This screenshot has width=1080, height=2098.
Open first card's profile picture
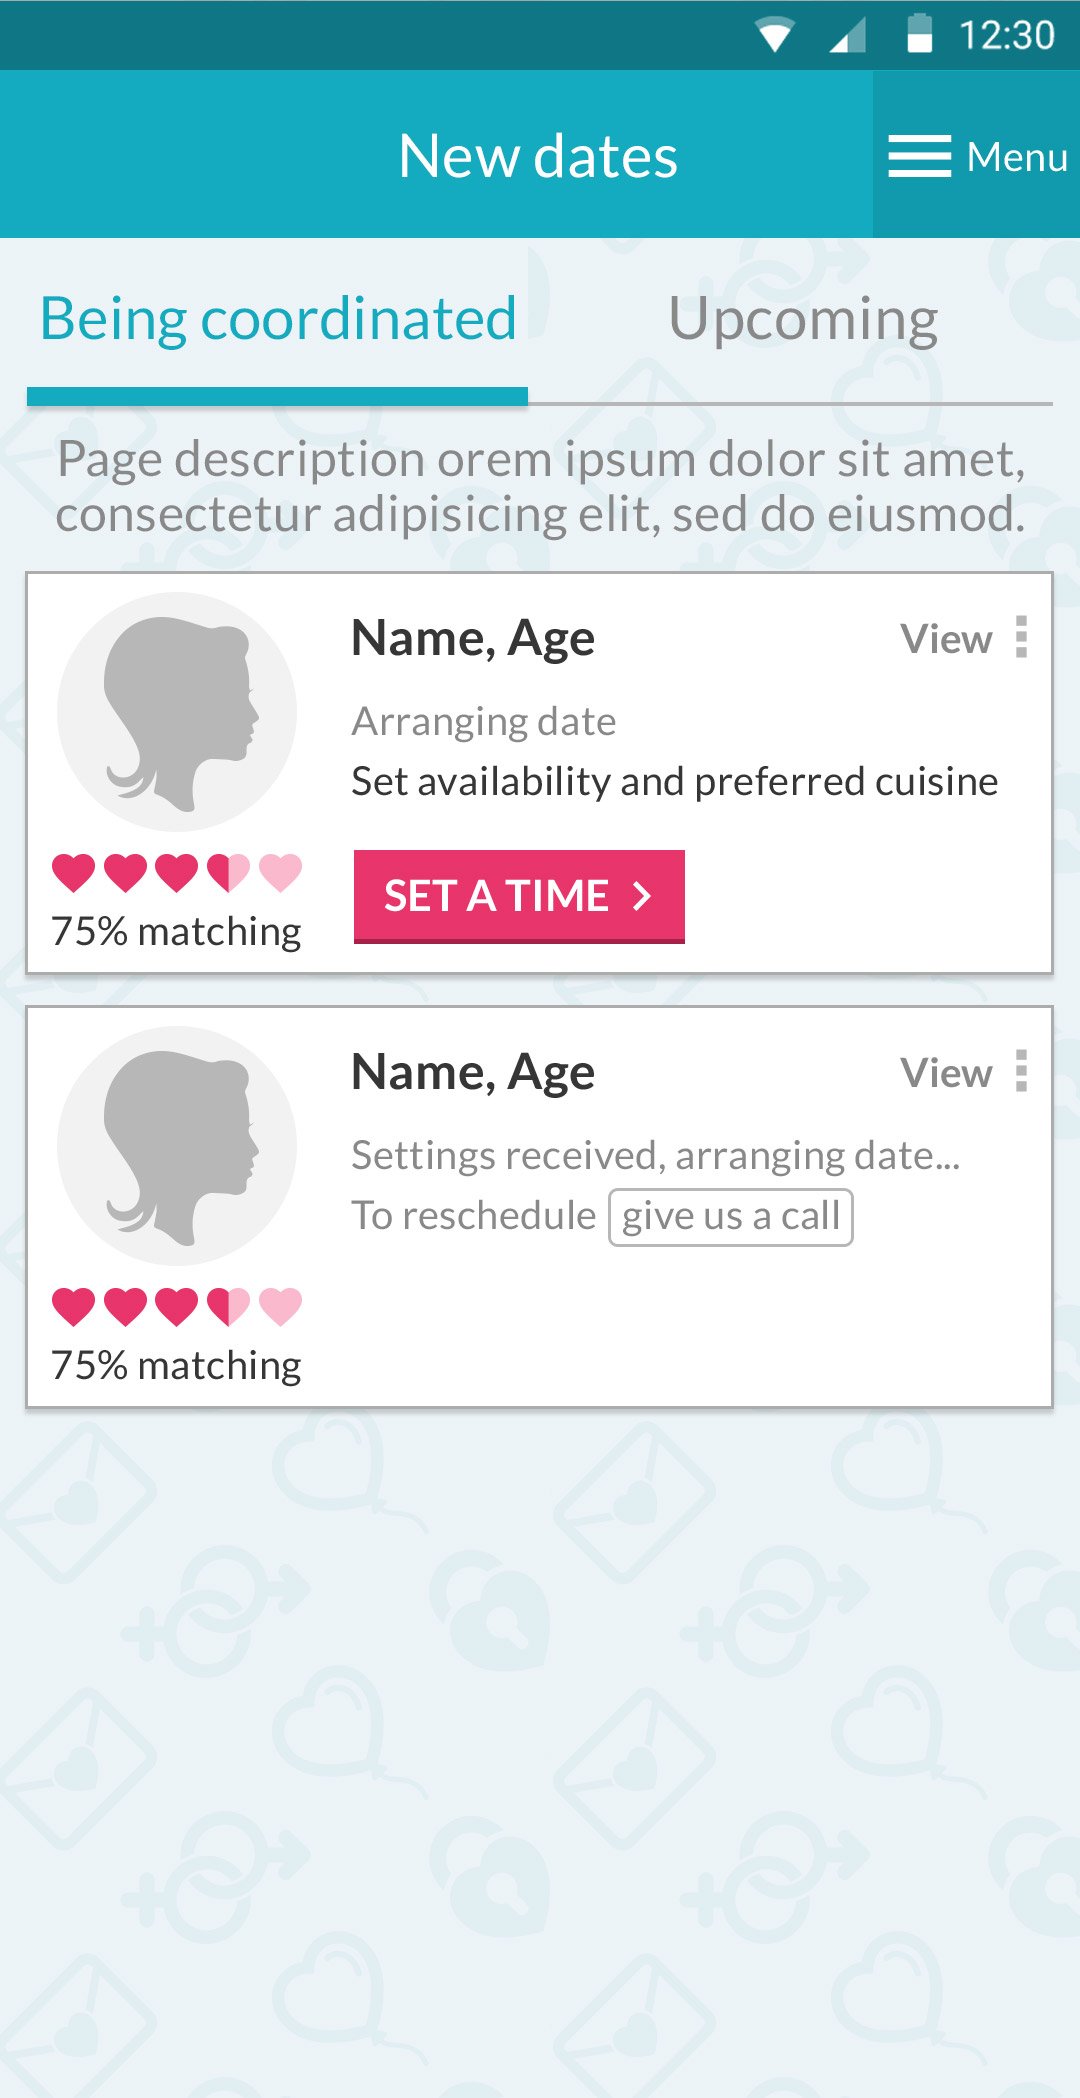[177, 712]
